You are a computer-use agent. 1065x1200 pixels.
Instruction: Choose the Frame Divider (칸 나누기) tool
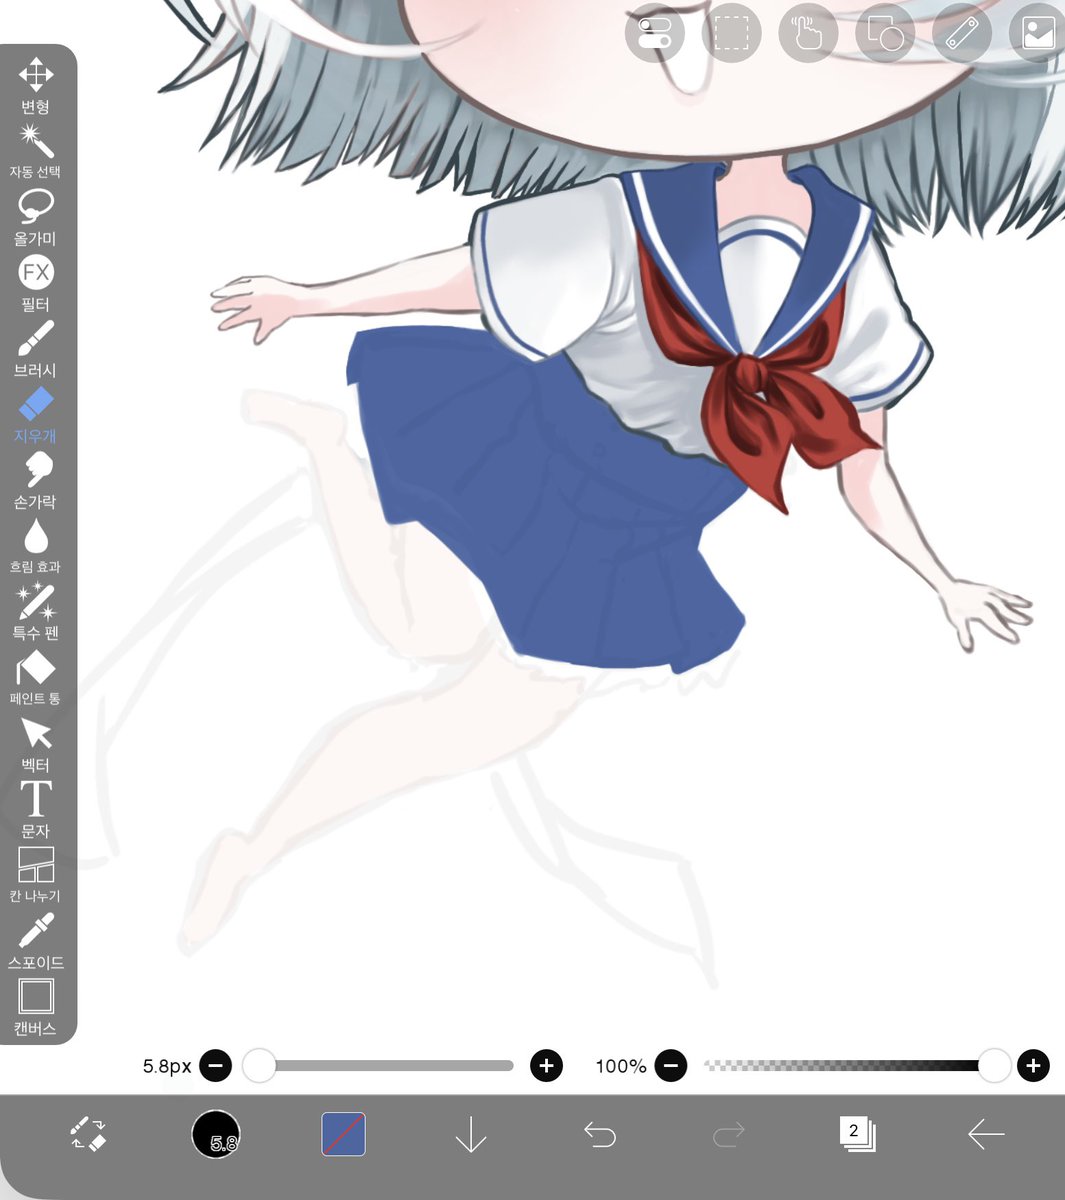[x=36, y=875]
